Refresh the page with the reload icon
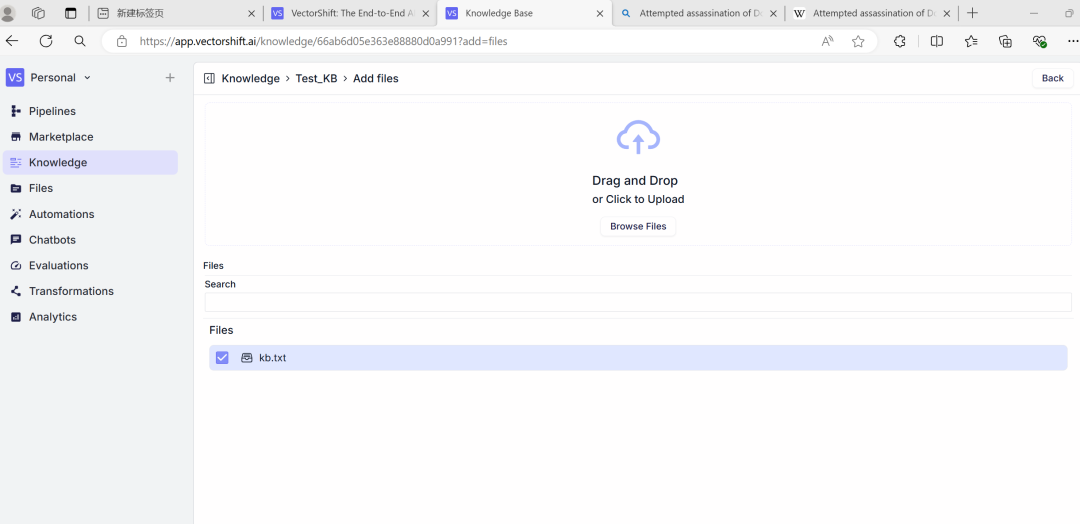The image size is (1080, 524). (46, 41)
